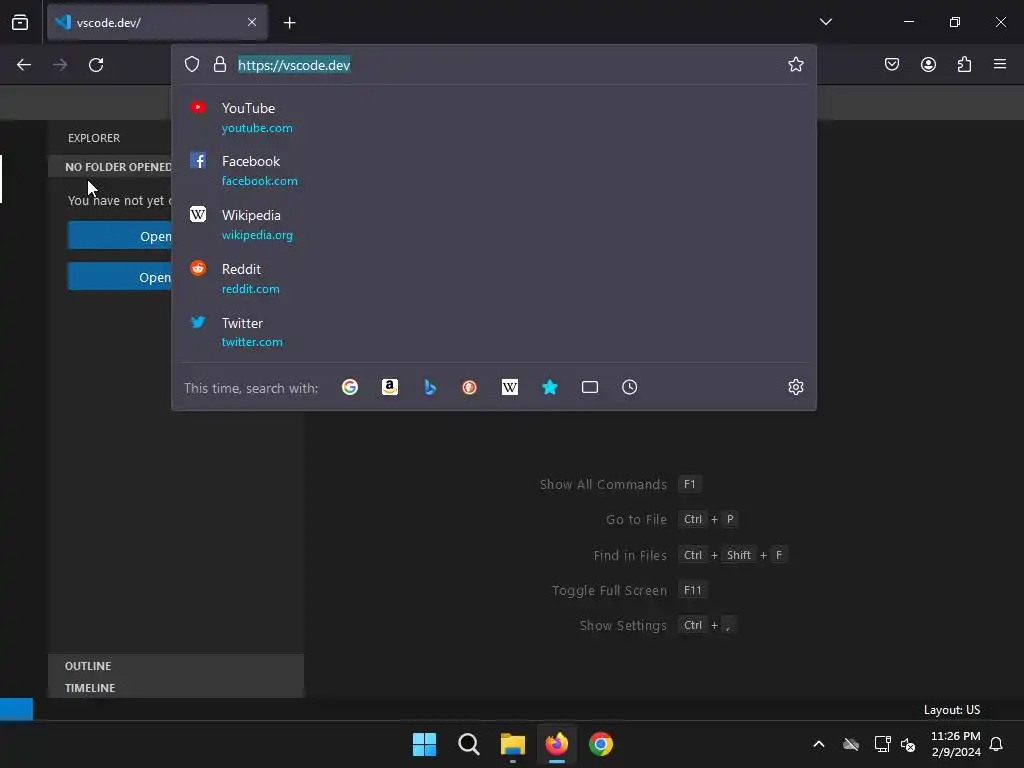Go forward one page
The height and width of the screenshot is (768, 1024).
coord(60,65)
